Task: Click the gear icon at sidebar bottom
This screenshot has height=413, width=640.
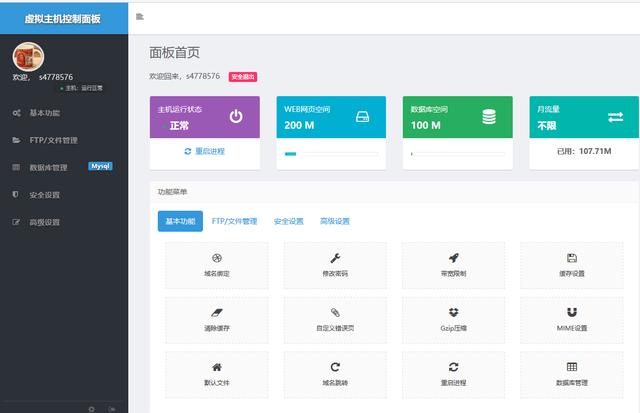Action: point(91,409)
